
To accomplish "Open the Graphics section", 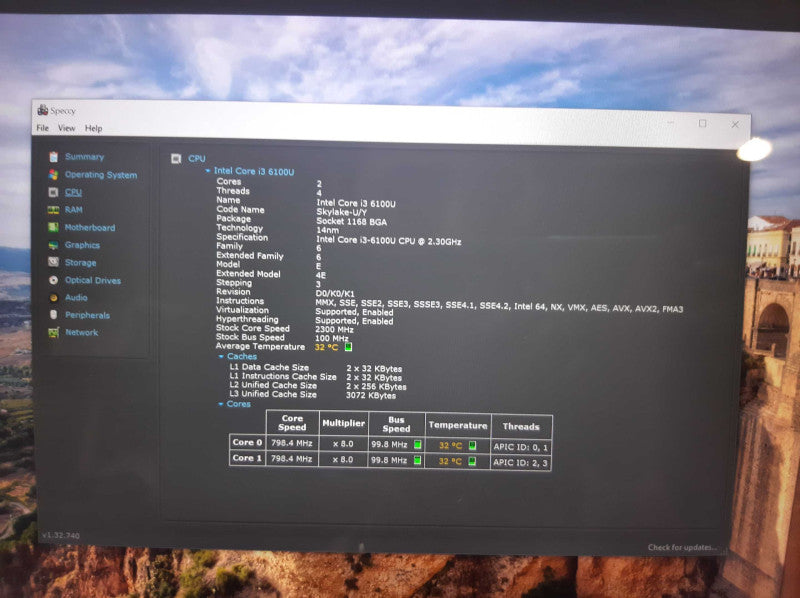I will 82,245.
